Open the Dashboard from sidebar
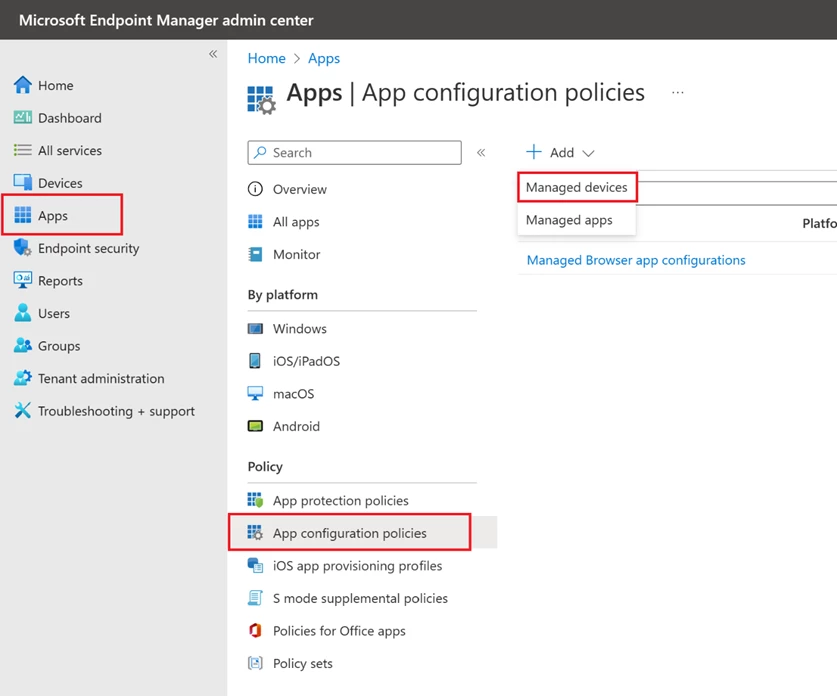This screenshot has width=837, height=696. 65,117
